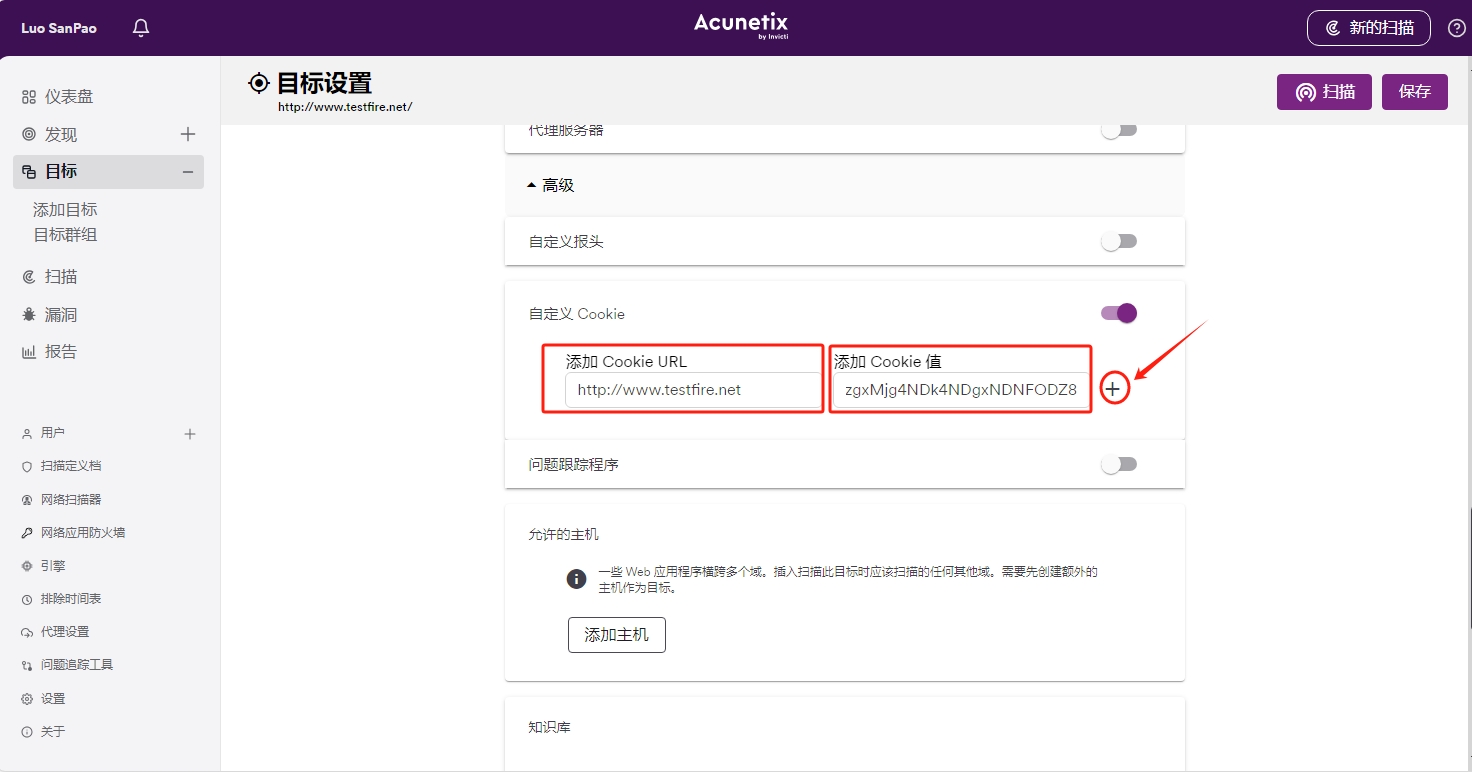Toggle the 问题跟踪程序 switch
The height and width of the screenshot is (772, 1472).
point(1119,464)
